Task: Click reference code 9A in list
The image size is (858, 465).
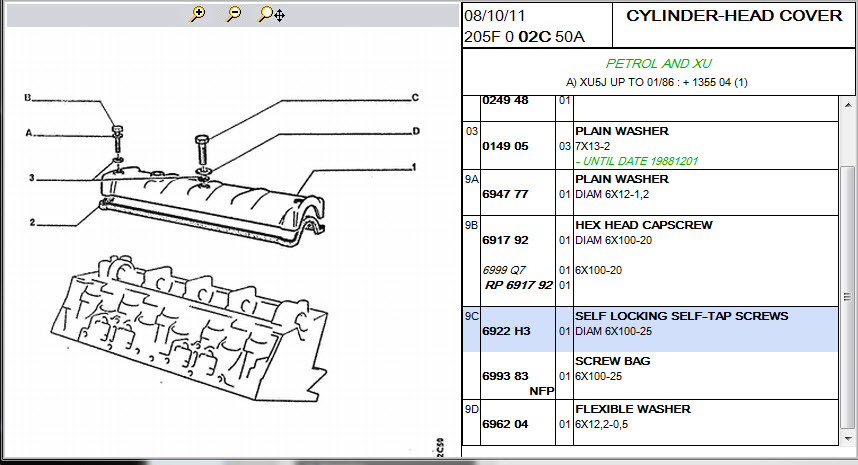Action: point(471,179)
